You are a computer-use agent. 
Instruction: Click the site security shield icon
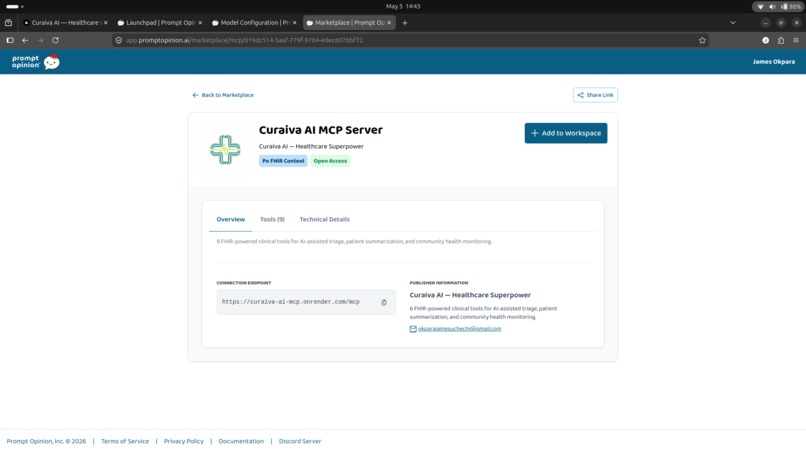119,40
